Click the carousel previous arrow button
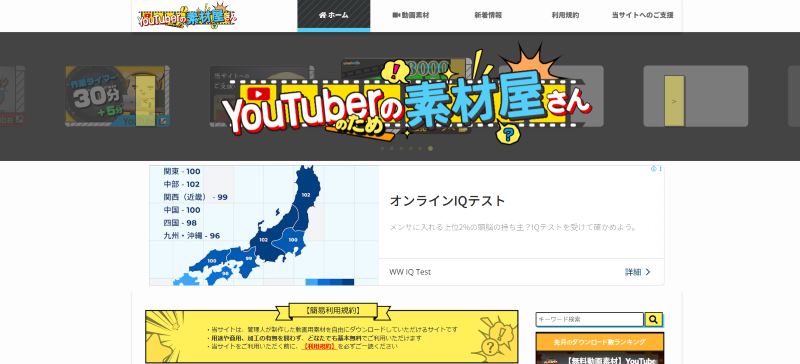Image resolution: width=800 pixels, height=364 pixels. tap(146, 101)
